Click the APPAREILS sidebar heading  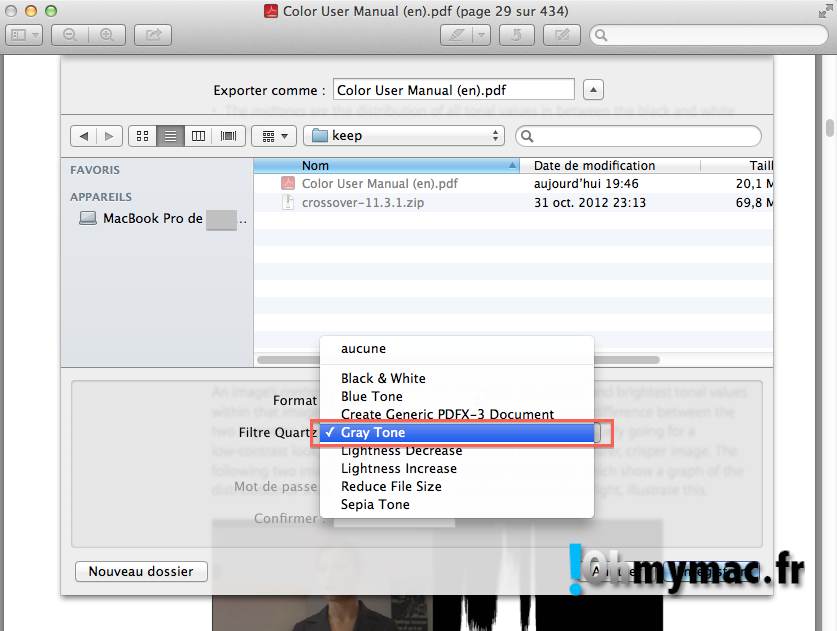click(101, 196)
